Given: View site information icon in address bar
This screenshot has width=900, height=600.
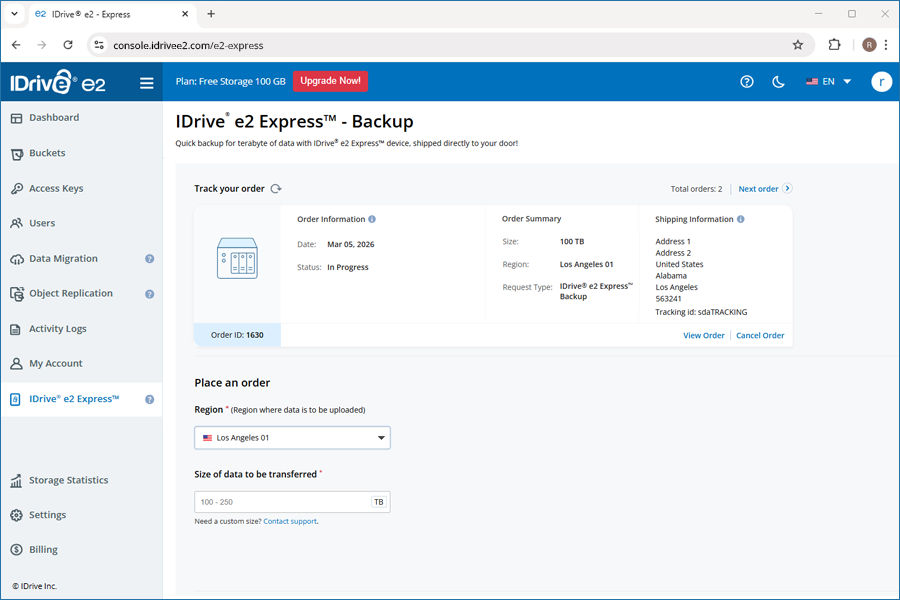Looking at the screenshot, I should 99,45.
